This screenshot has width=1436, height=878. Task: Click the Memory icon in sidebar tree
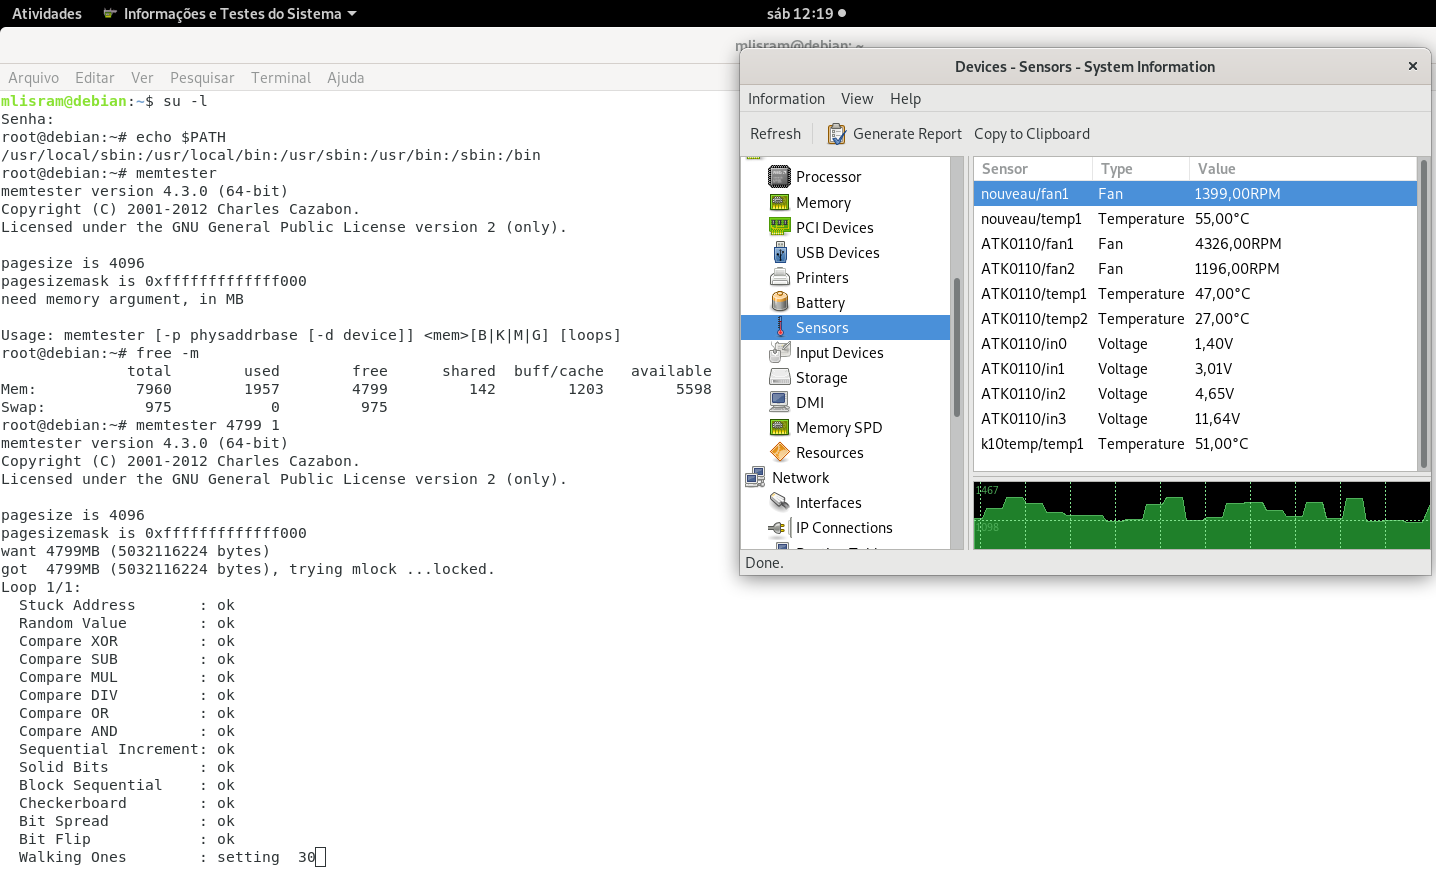[779, 202]
